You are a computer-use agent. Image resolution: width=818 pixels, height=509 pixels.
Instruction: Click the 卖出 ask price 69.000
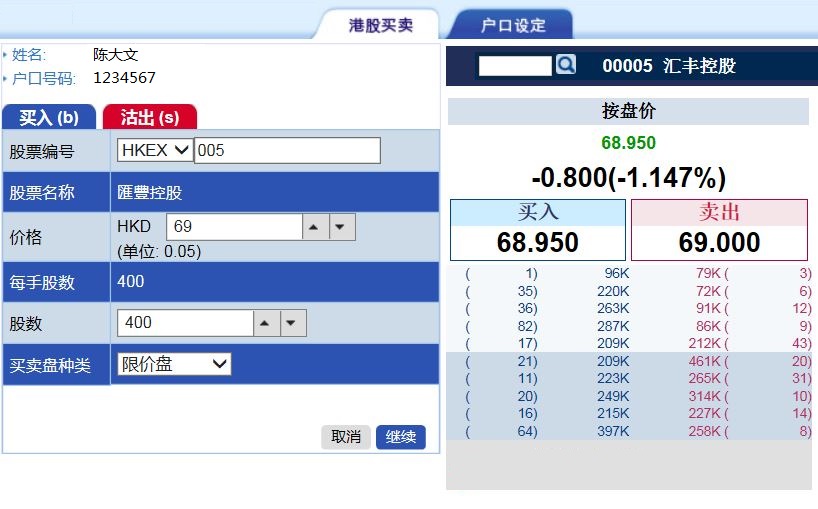(719, 242)
